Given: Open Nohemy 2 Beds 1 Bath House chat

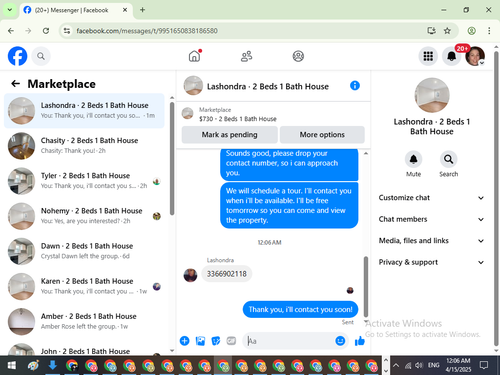Looking at the screenshot, I should click(84, 216).
